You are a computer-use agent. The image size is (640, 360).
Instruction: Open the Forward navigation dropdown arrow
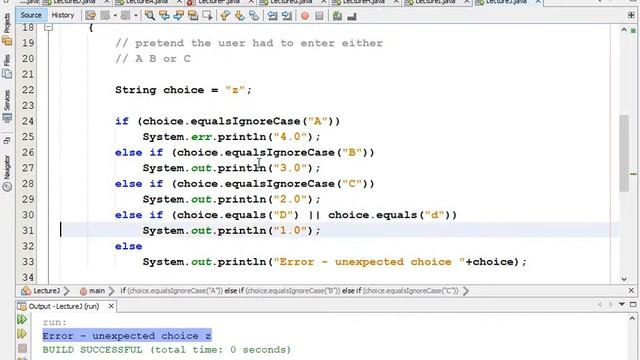click(136, 16)
